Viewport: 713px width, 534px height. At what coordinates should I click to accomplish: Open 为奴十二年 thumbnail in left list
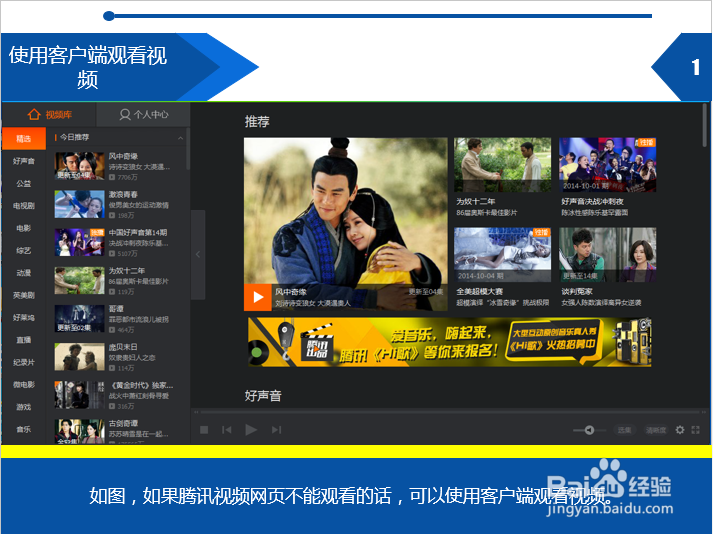point(80,281)
